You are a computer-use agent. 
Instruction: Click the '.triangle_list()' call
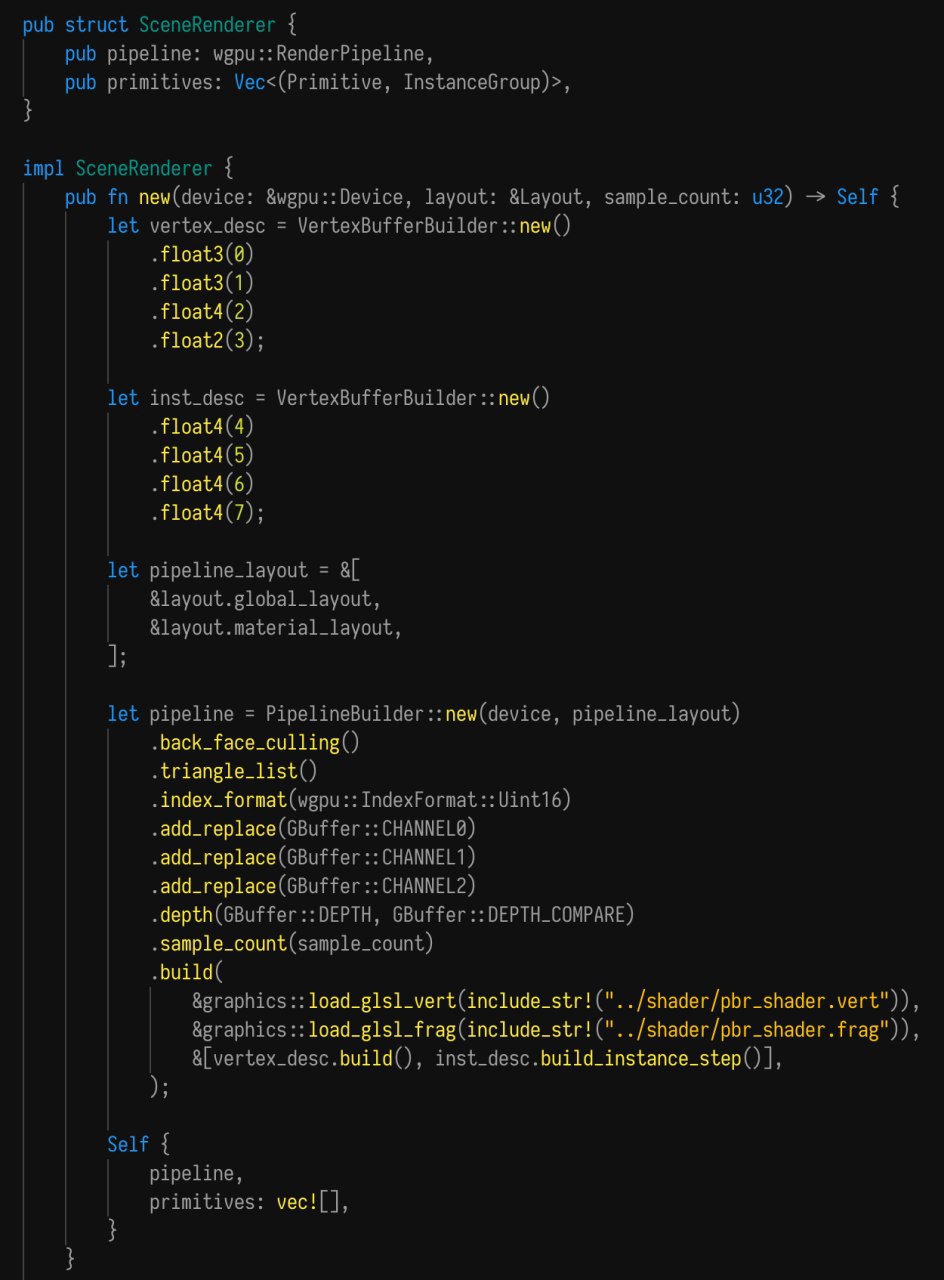tap(233, 772)
